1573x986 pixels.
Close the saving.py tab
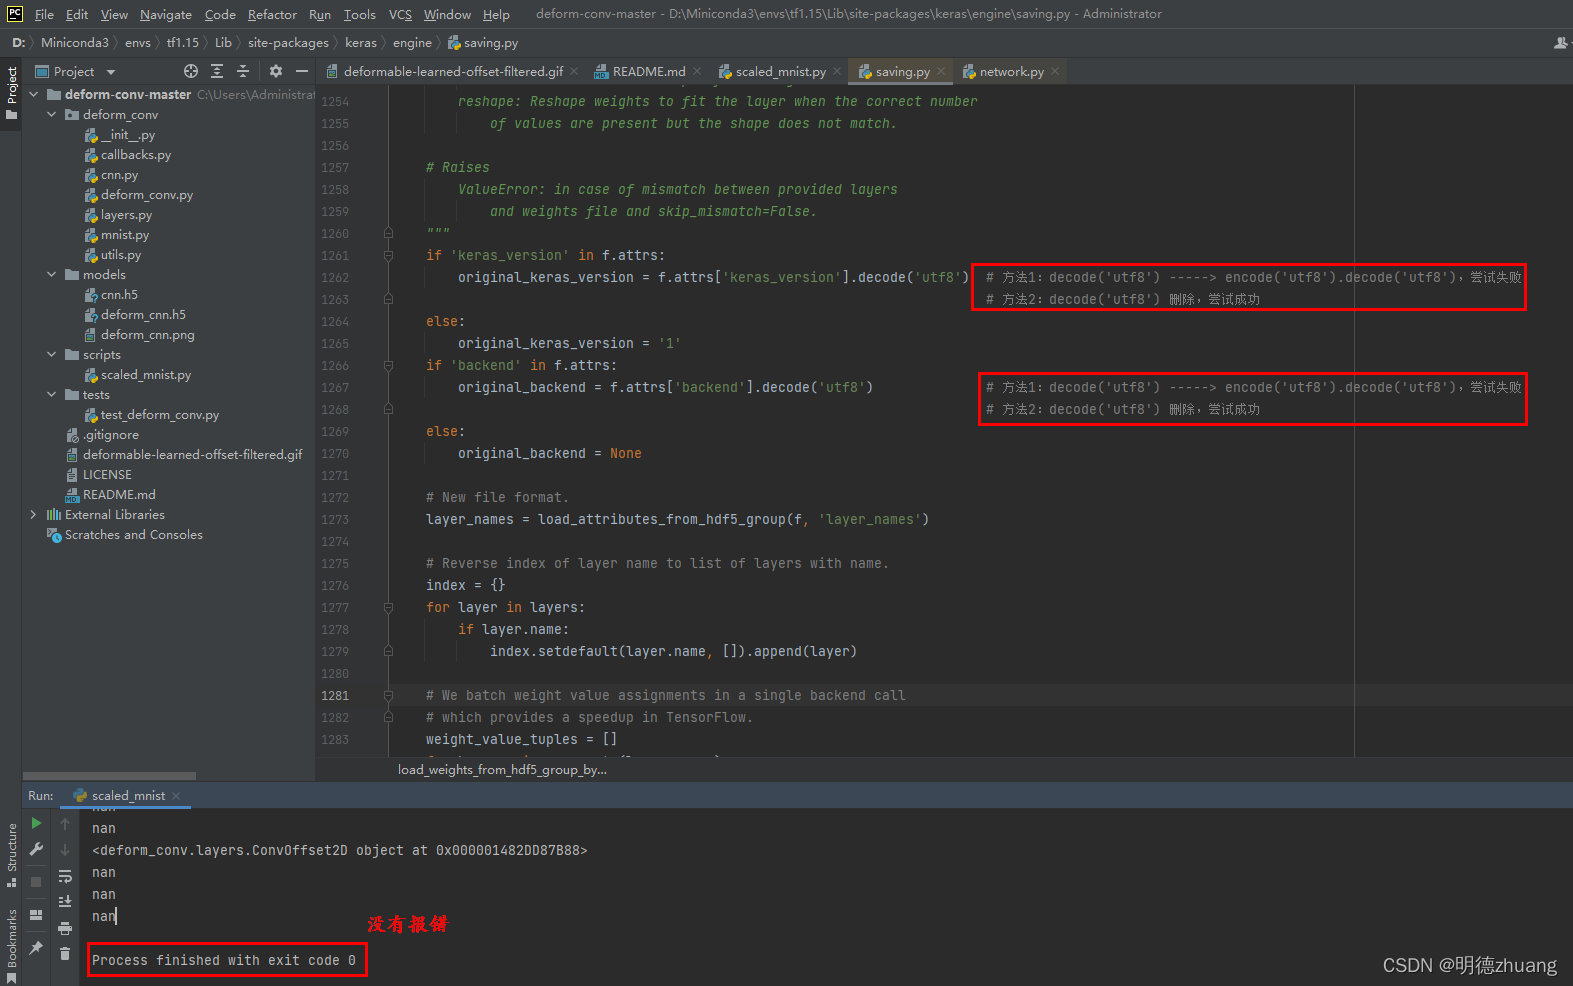coord(941,71)
